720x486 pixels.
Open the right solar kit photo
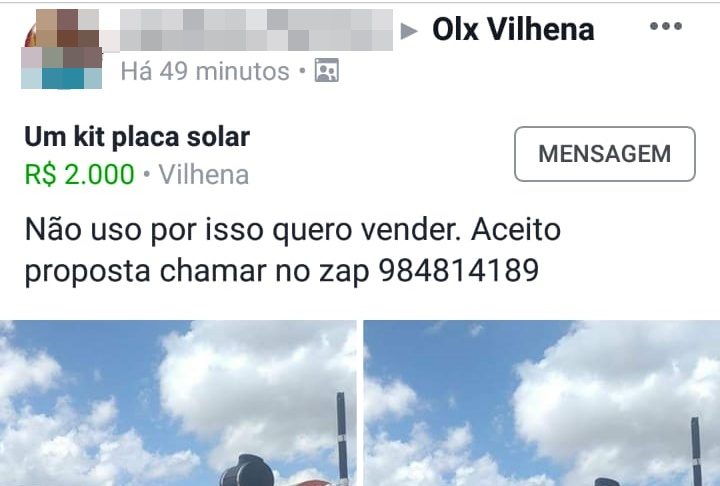[x=542, y=403]
